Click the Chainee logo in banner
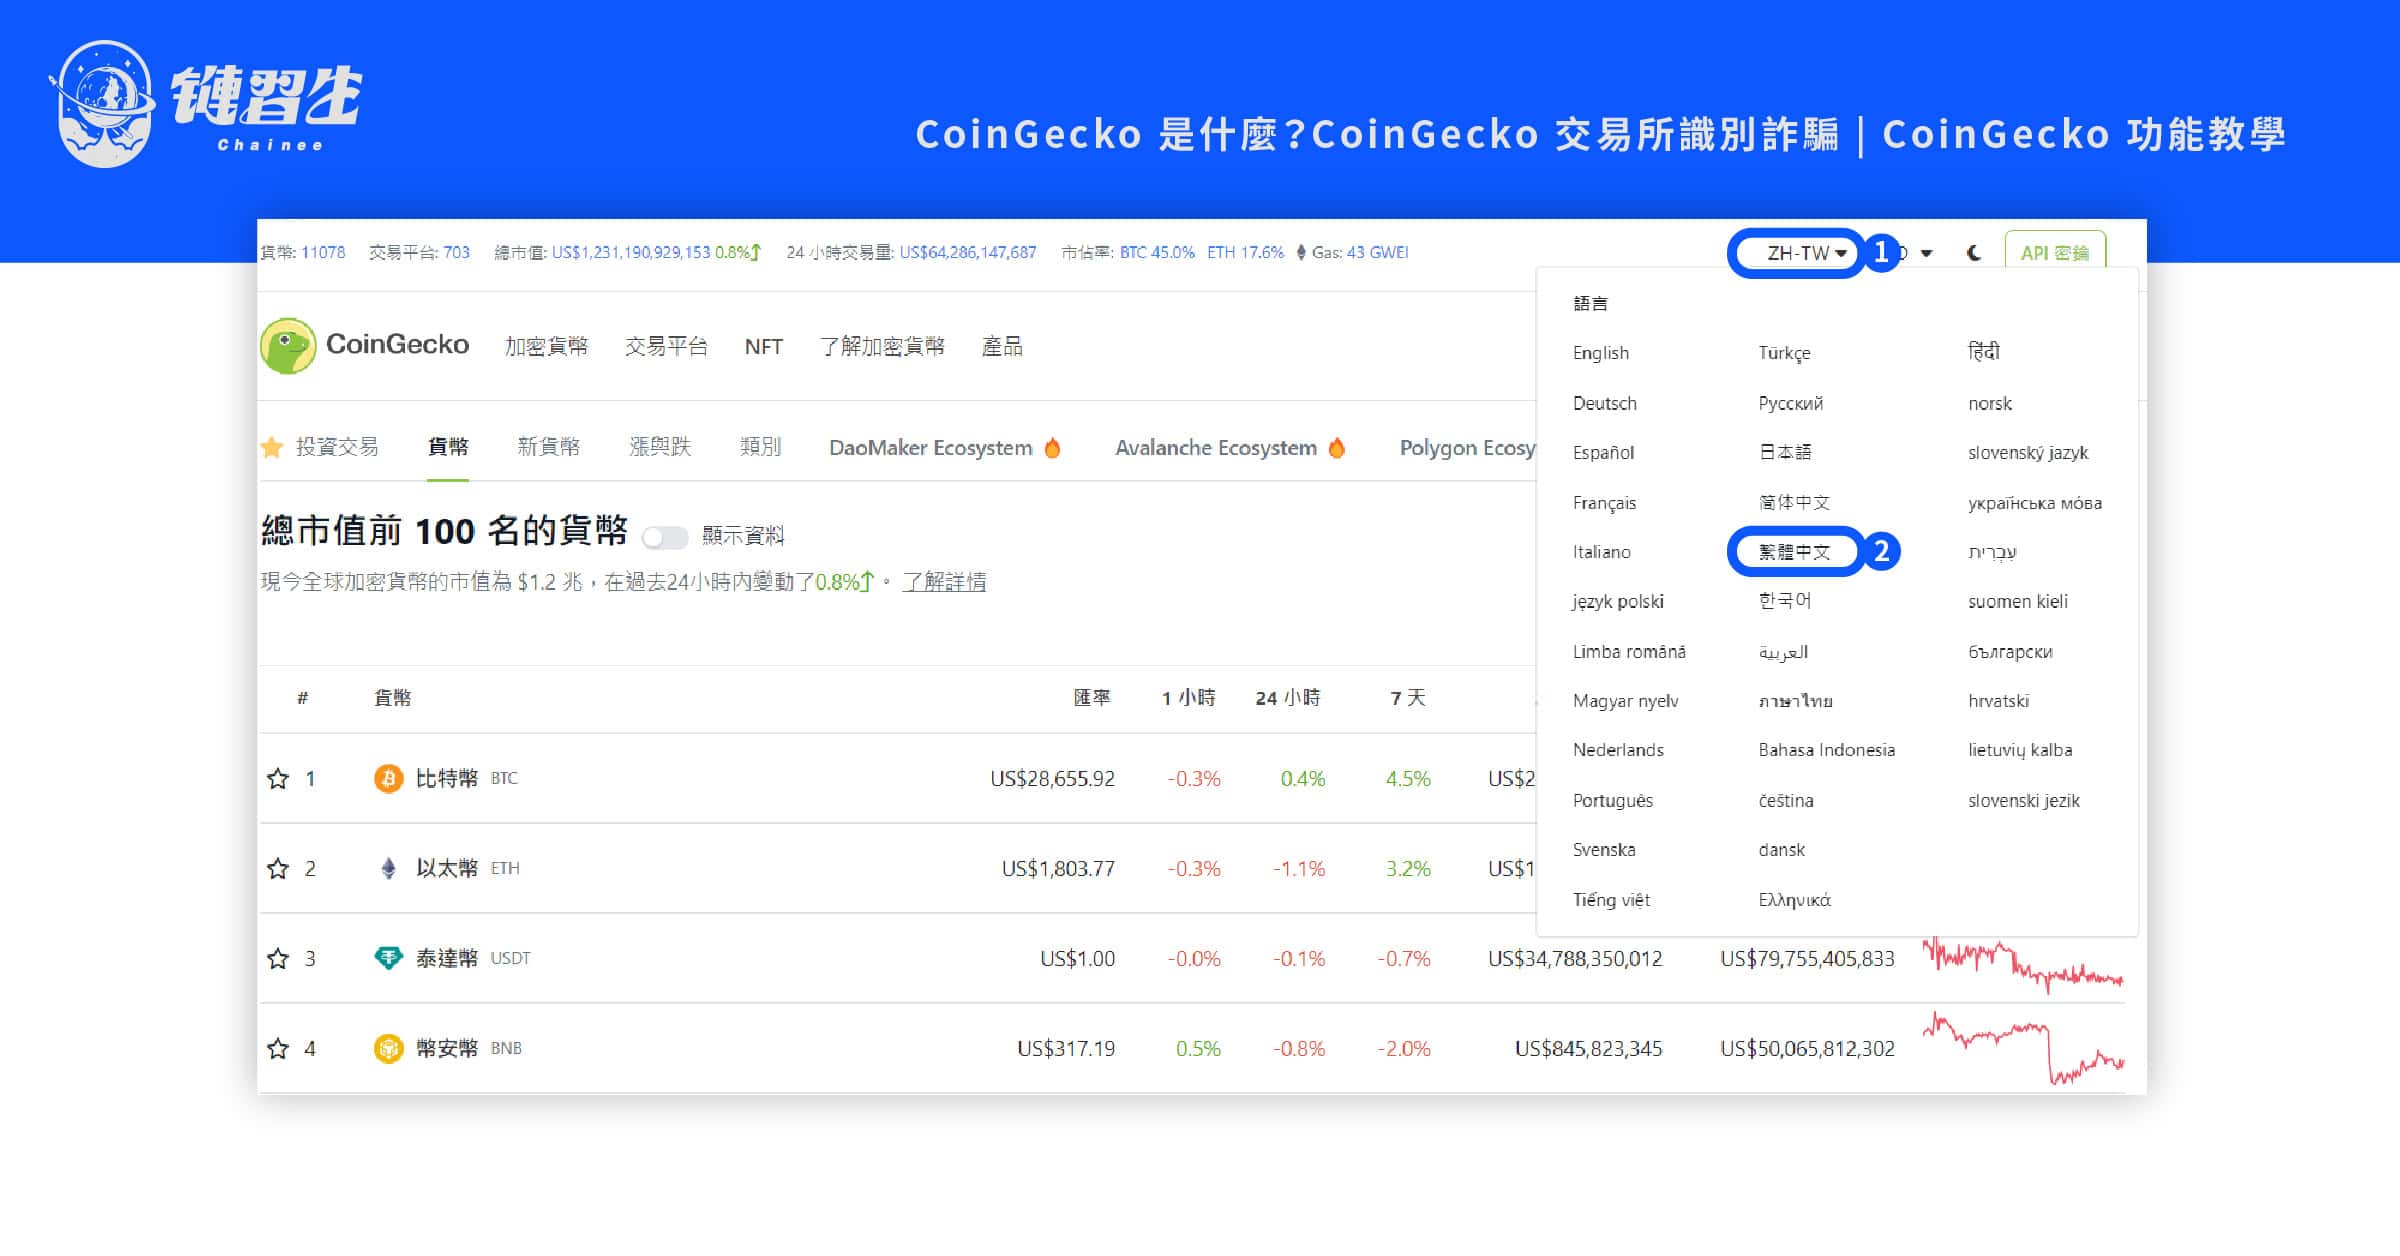Image resolution: width=2400 pixels, height=1256 pixels. pos(205,103)
